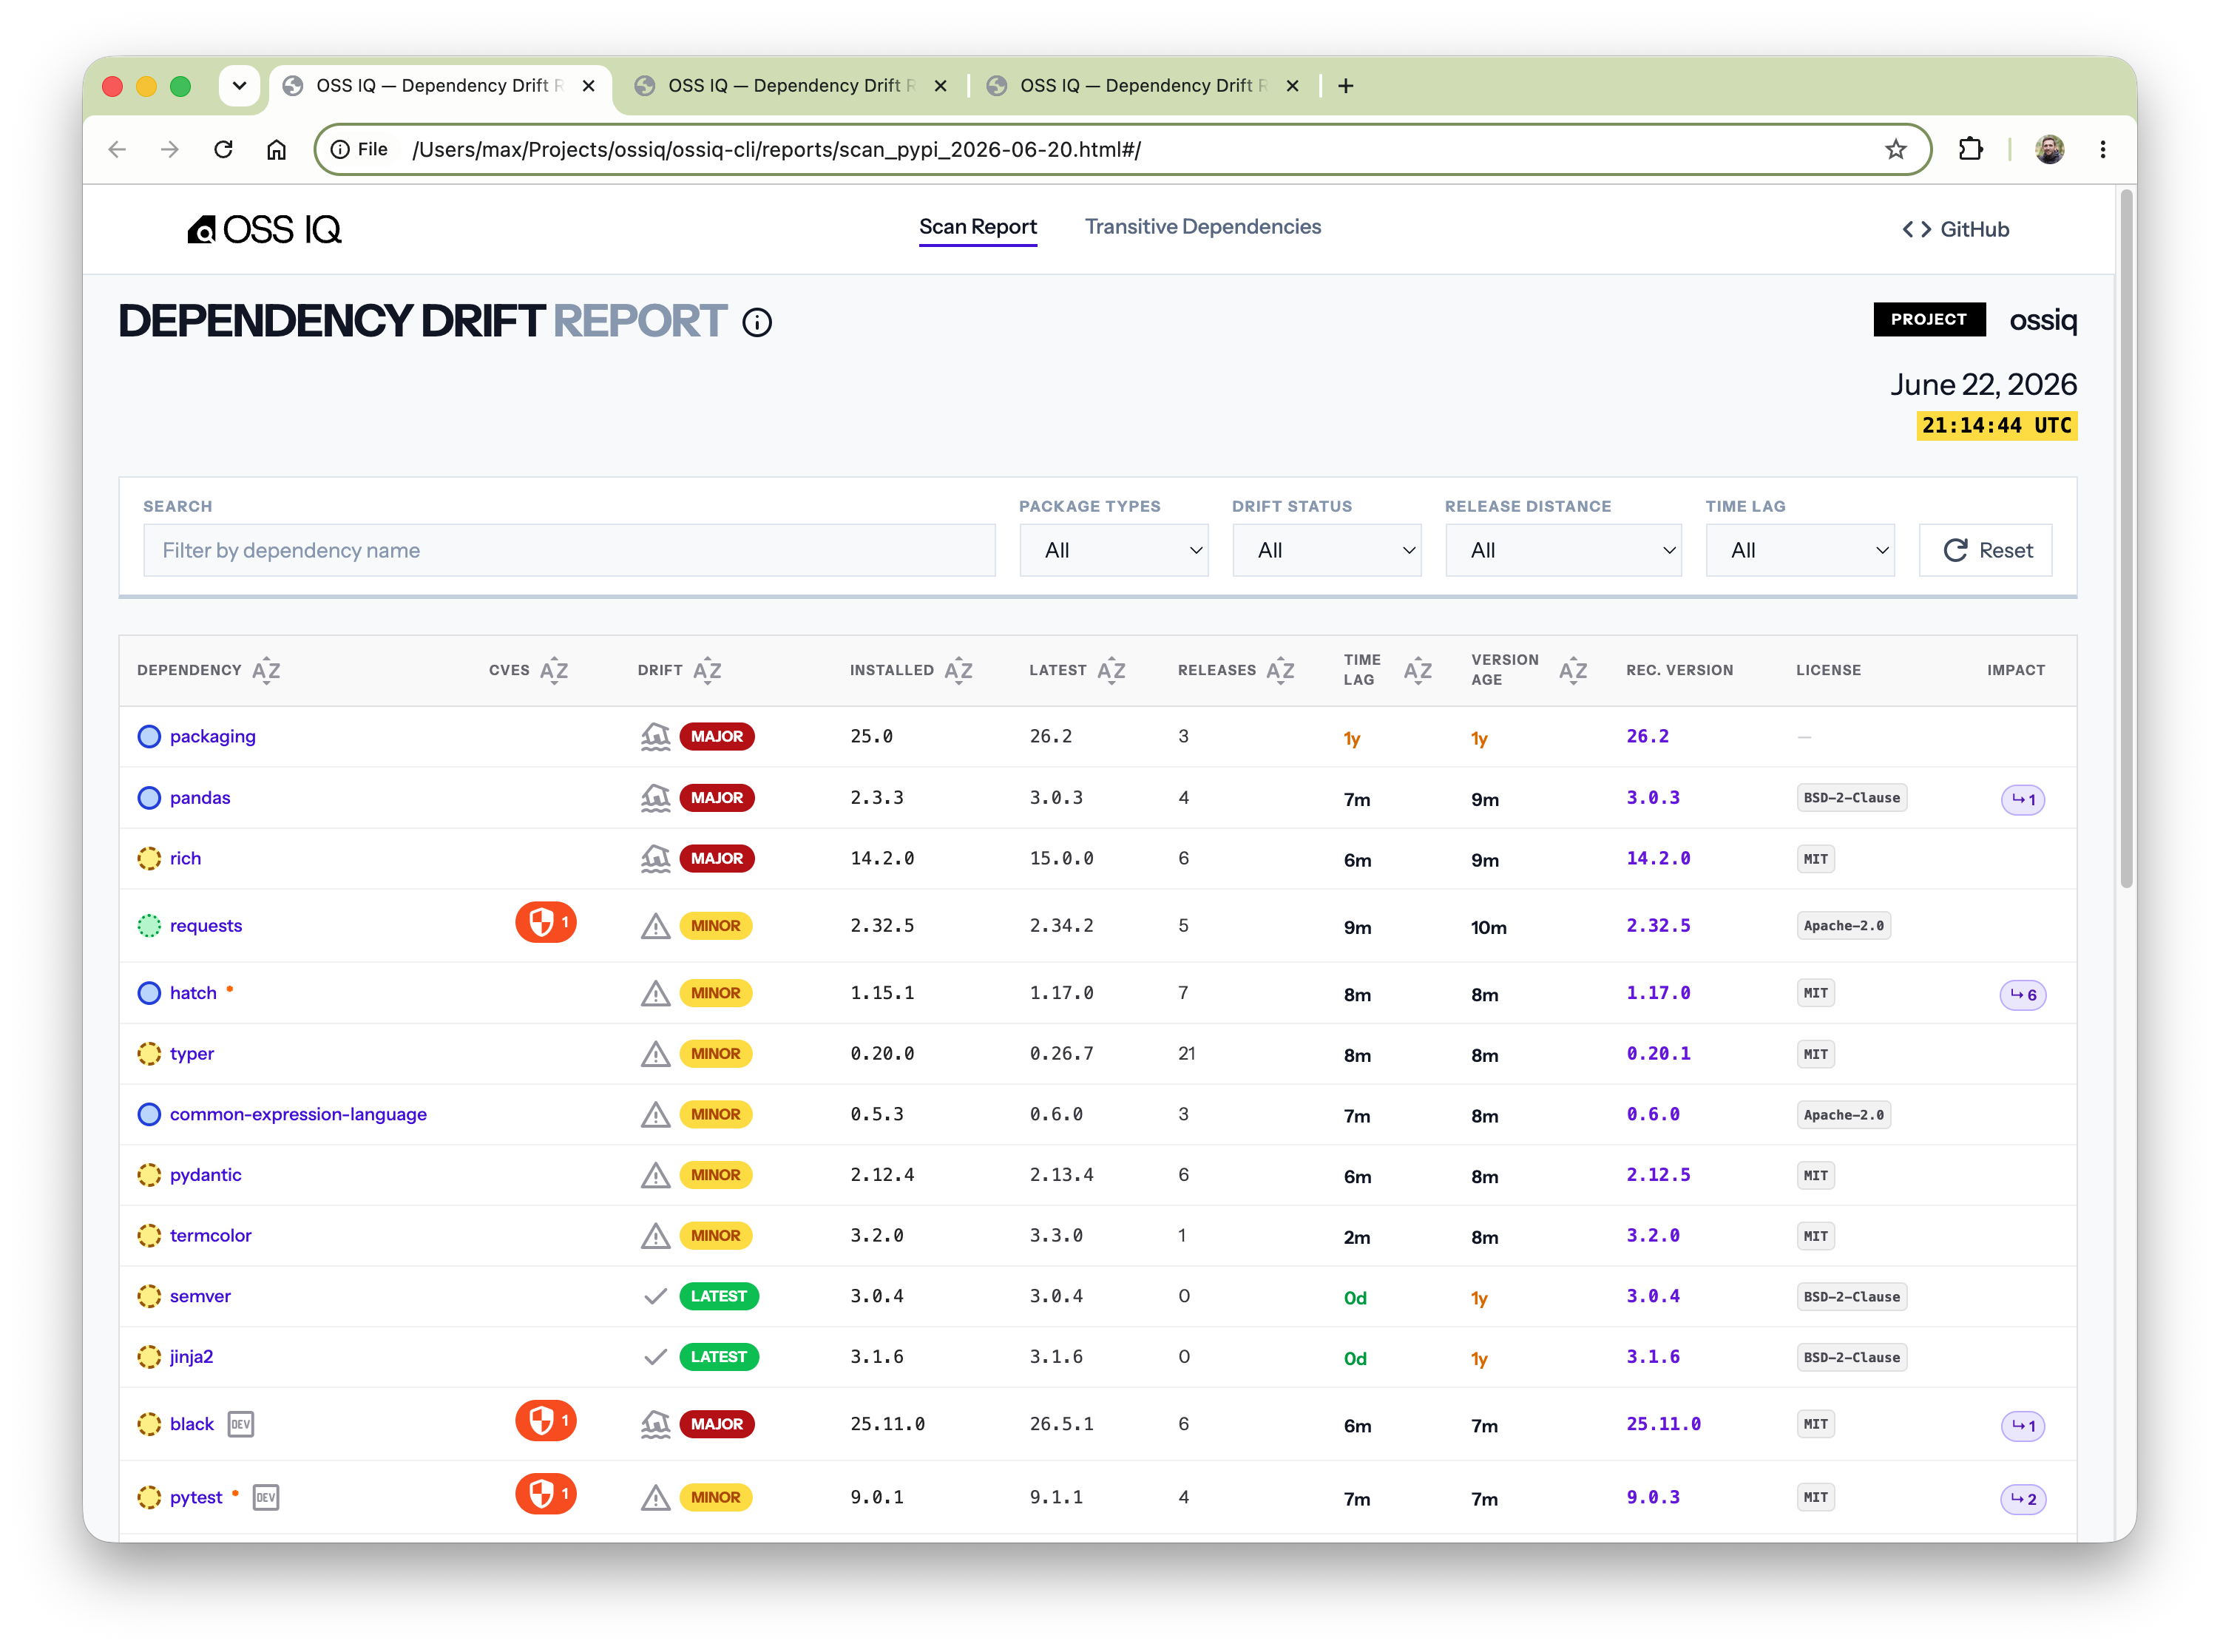
Task: Click the CVE shield badge on the pytest row
Action: [546, 1494]
